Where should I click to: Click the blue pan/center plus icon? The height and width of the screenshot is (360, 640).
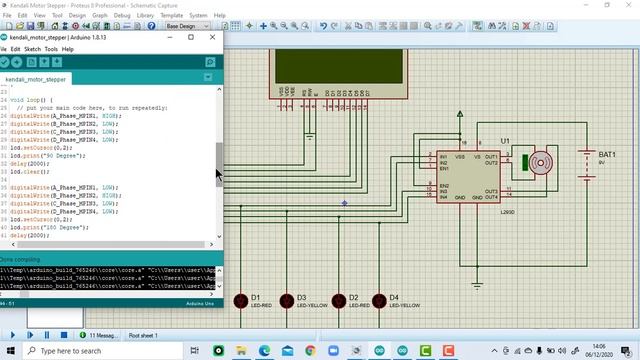(x=263, y=26)
